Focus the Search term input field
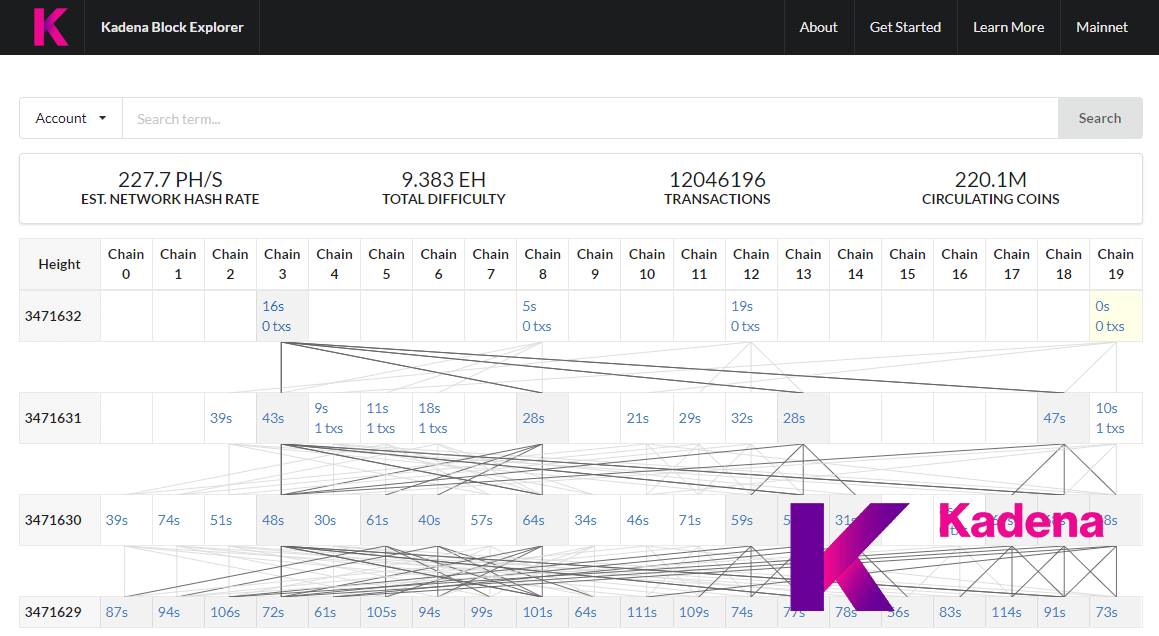The width and height of the screenshot is (1159, 636). click(x=590, y=118)
